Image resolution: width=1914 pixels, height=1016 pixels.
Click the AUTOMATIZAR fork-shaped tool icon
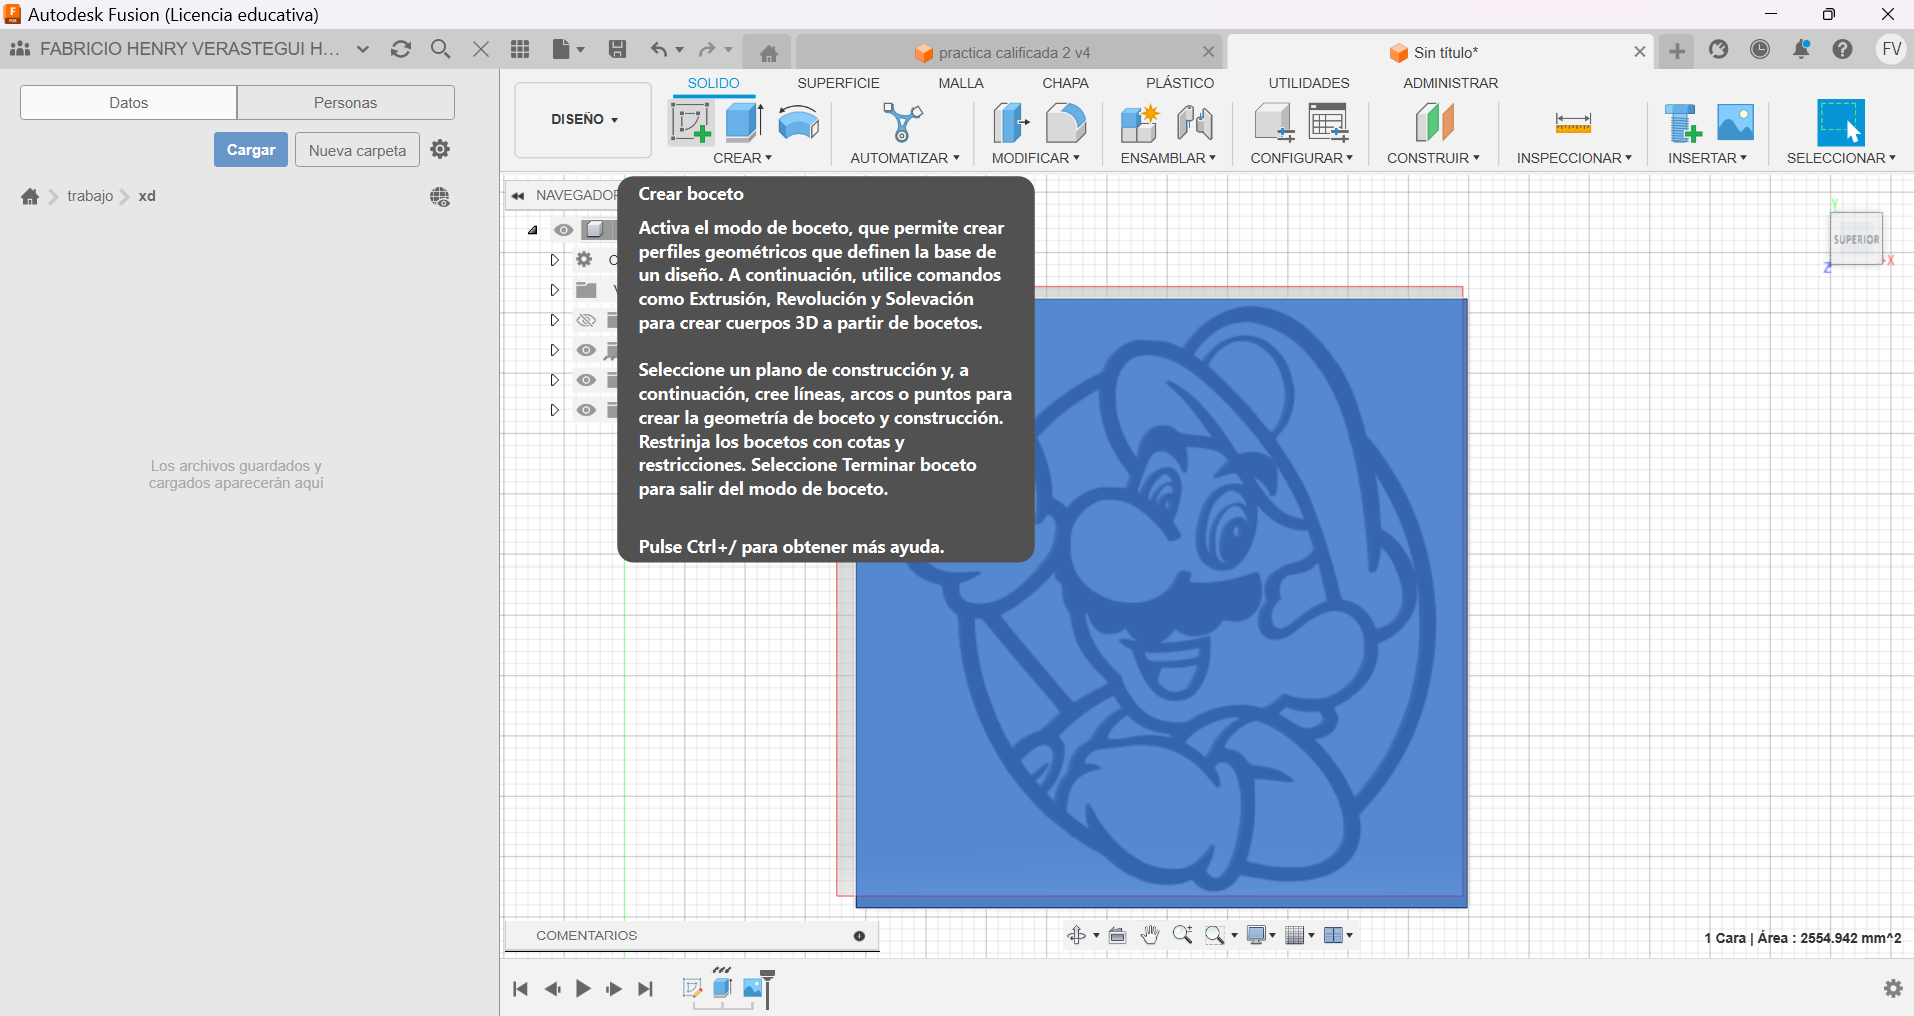(x=902, y=122)
